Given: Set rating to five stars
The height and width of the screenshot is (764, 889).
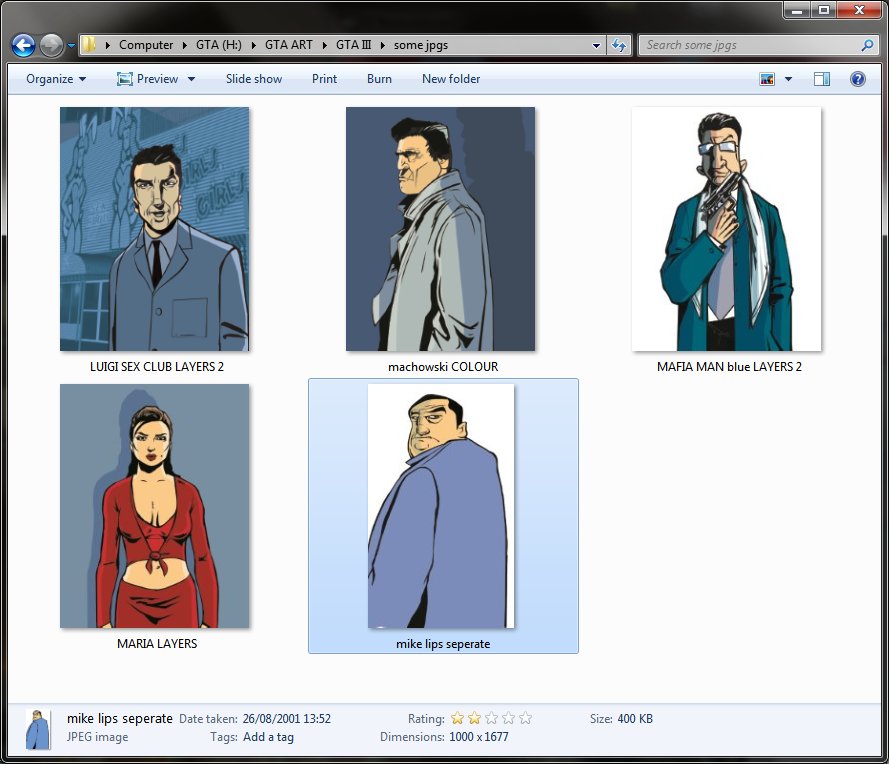Looking at the screenshot, I should click(526, 718).
